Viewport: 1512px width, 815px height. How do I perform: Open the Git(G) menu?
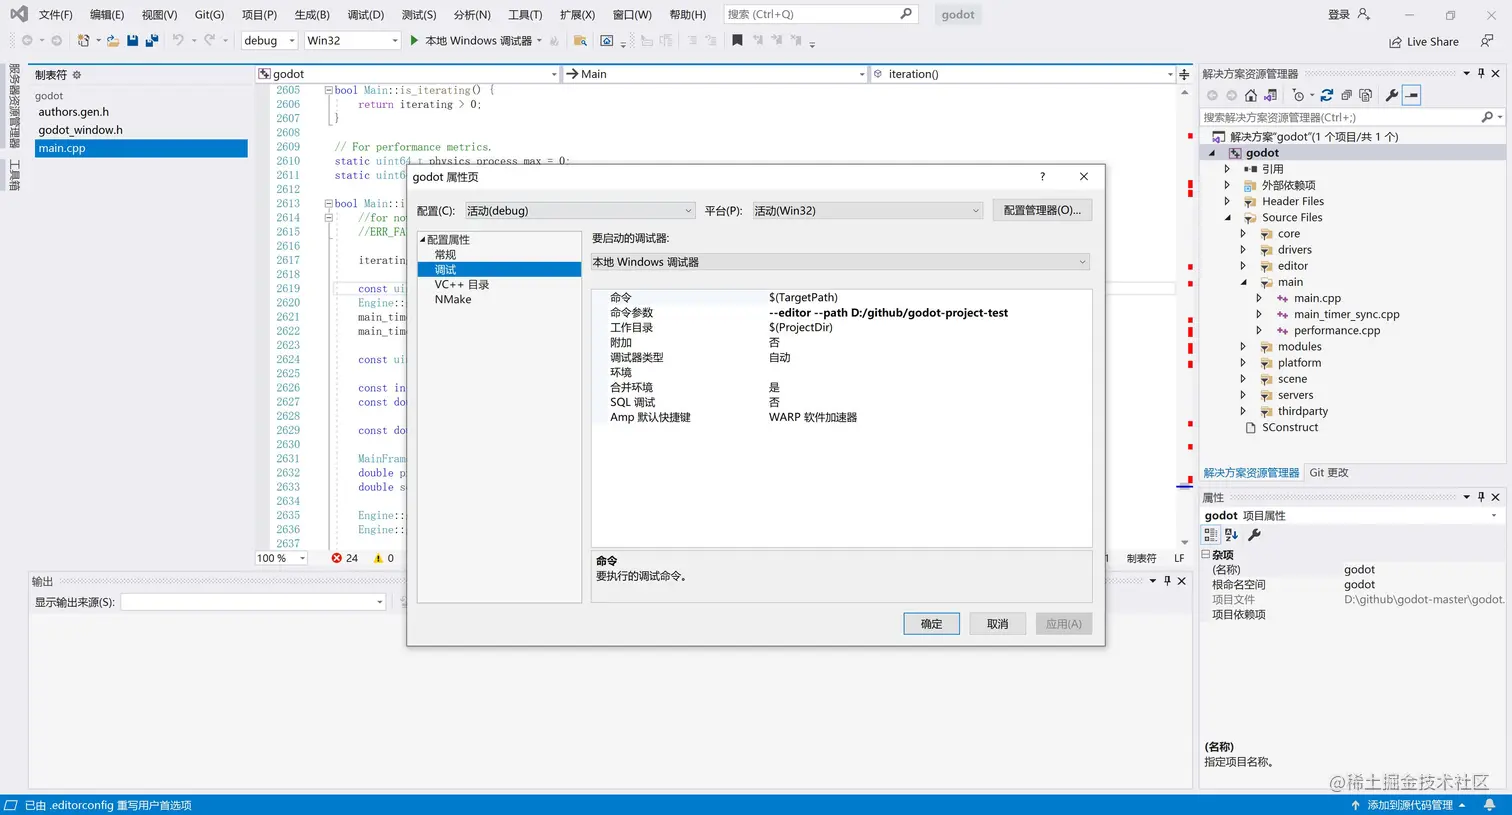(209, 15)
